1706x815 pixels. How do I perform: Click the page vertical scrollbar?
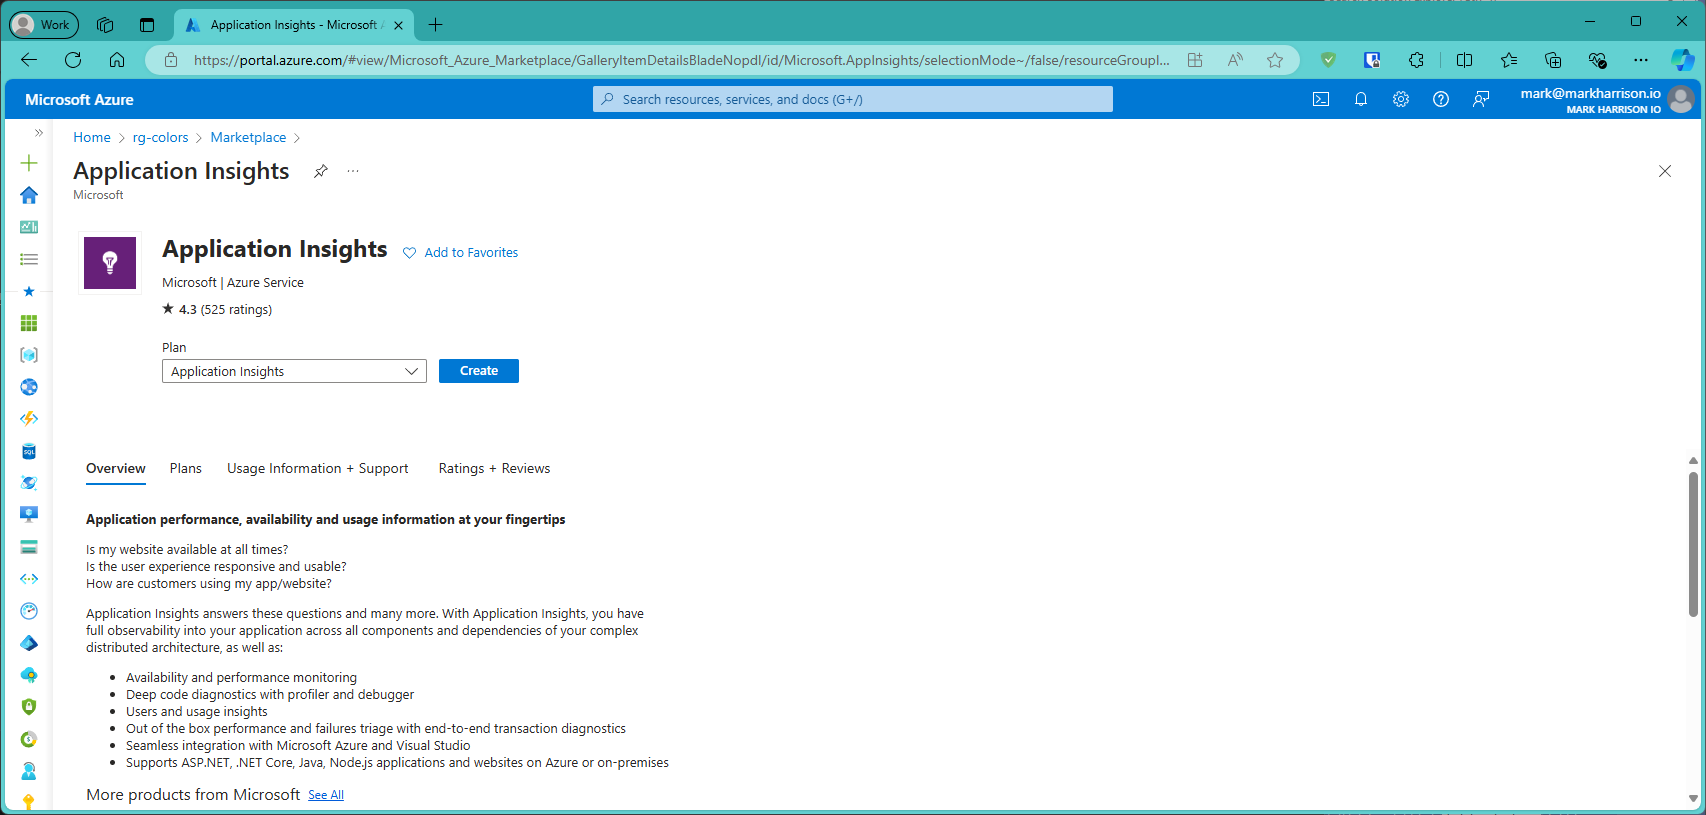1692,545
